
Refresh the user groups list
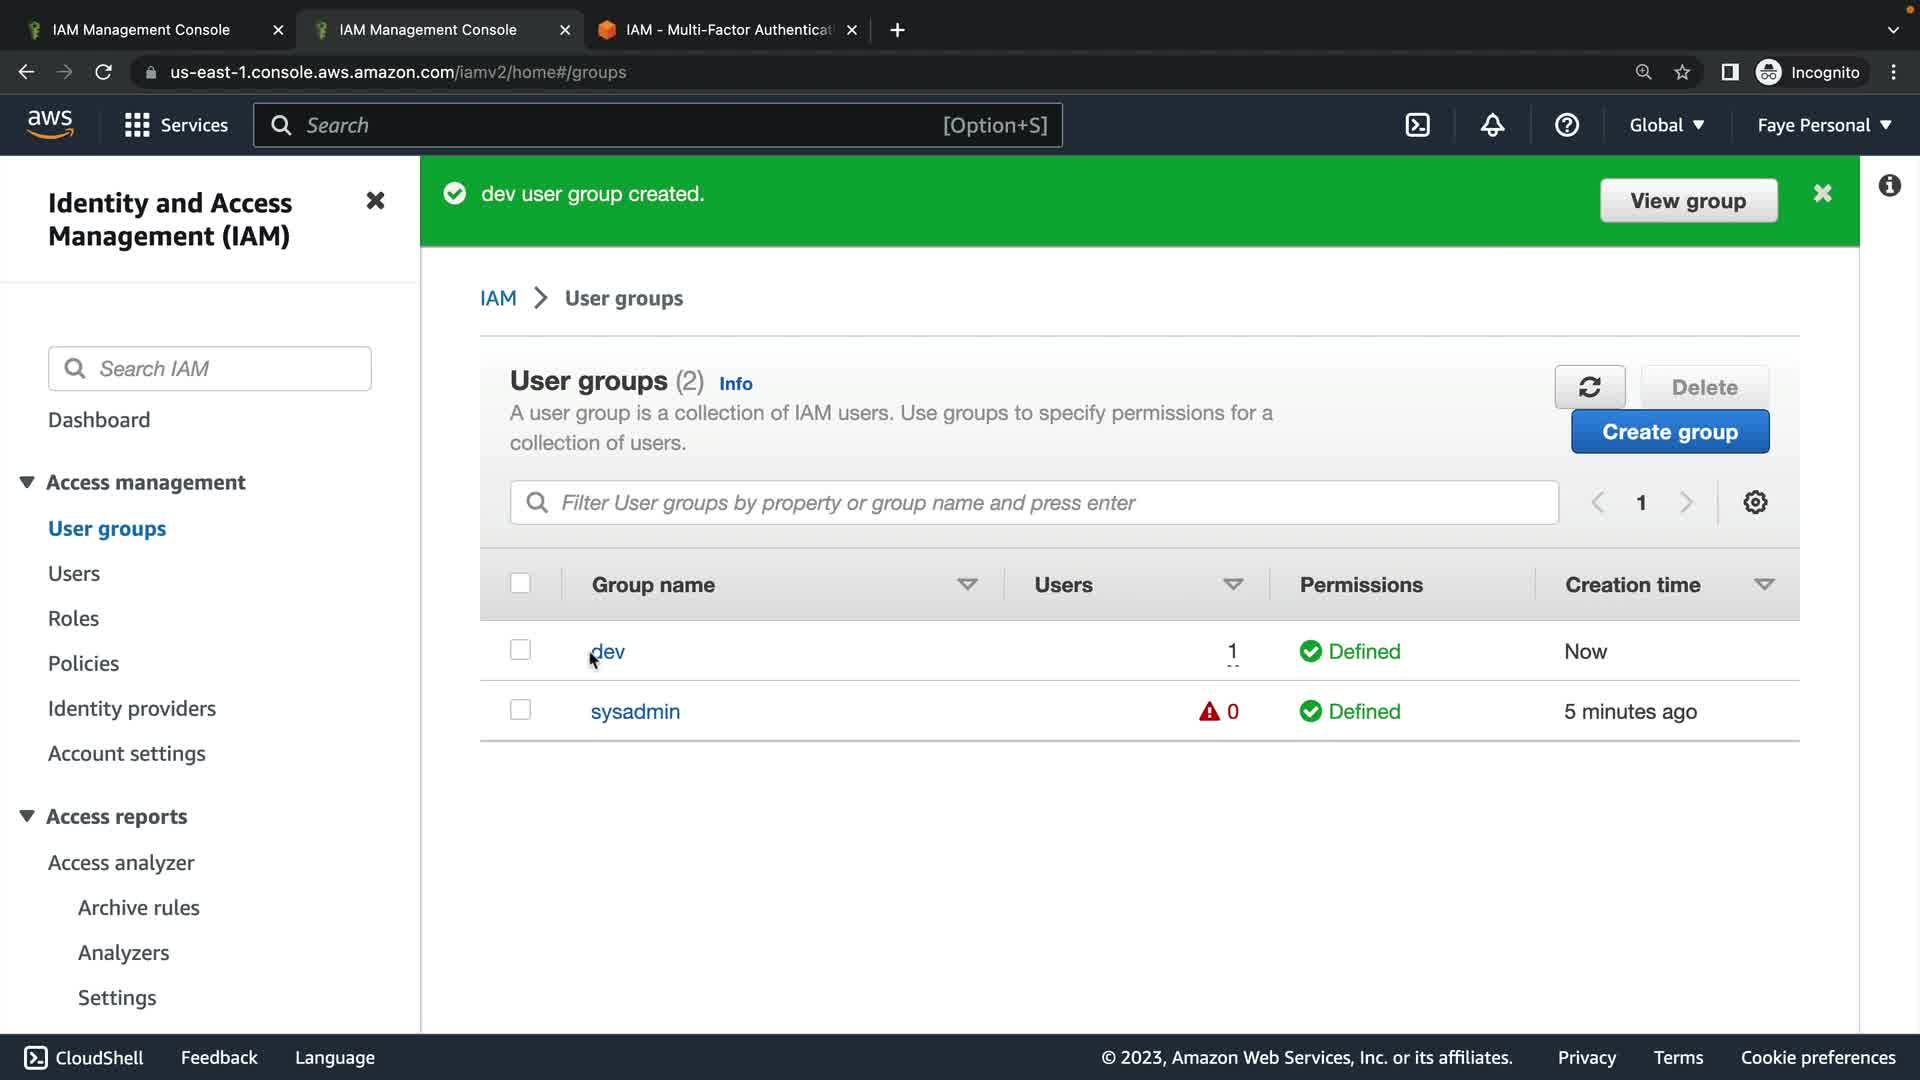click(x=1589, y=387)
